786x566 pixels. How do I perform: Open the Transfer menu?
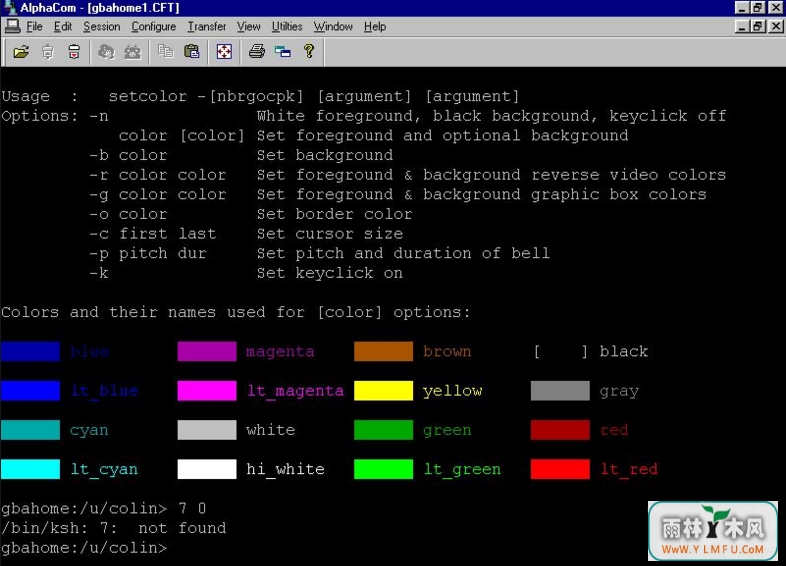pyautogui.click(x=207, y=27)
